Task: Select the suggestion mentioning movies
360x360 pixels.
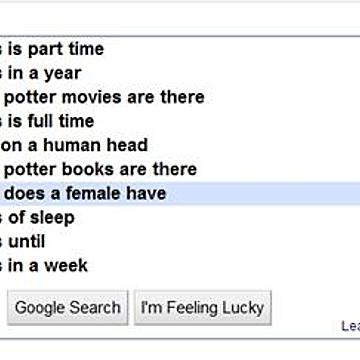Action: [x=180, y=98]
